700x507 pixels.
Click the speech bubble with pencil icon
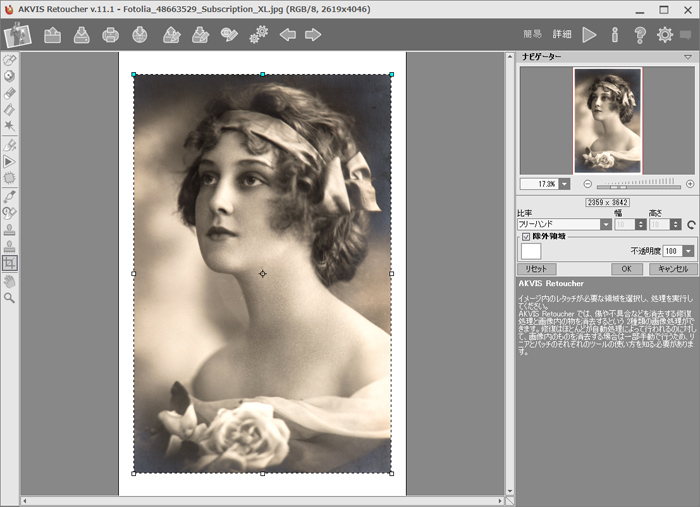(229, 35)
